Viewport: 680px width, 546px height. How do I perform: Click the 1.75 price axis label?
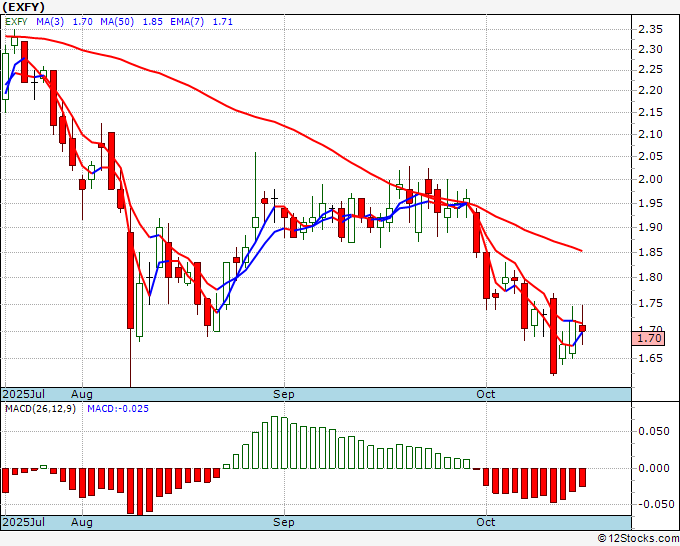[x=650, y=304]
